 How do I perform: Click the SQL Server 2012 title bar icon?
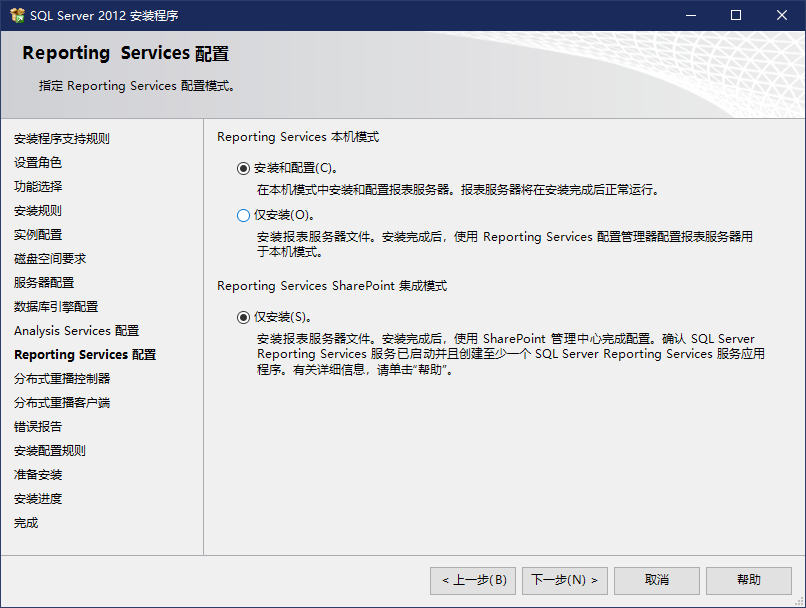point(16,15)
